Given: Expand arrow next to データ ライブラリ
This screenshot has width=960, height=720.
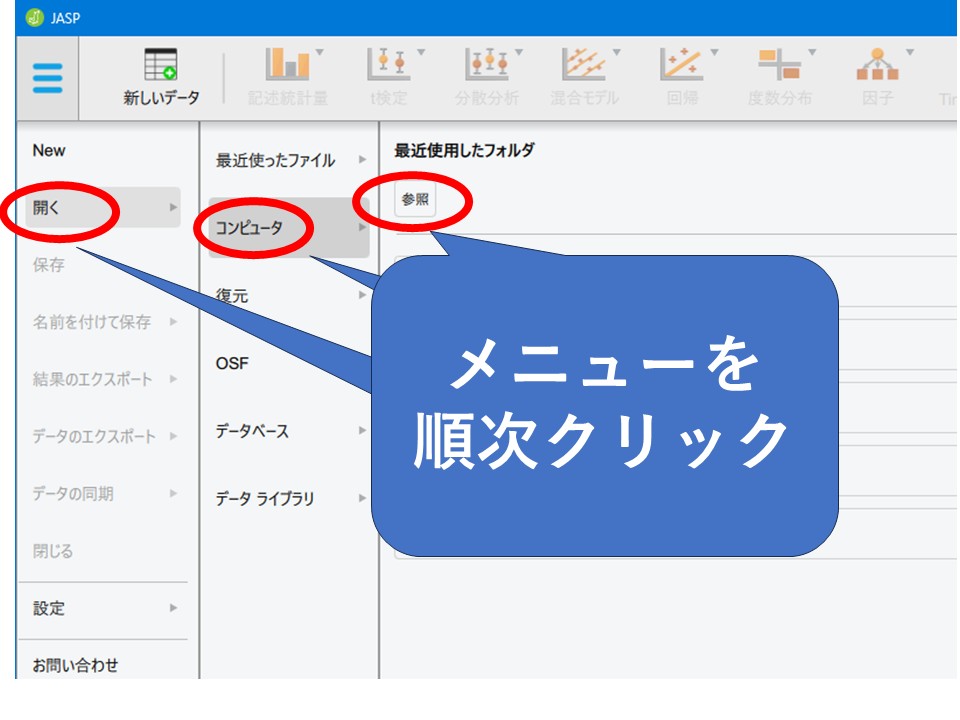Looking at the screenshot, I should click(362, 498).
